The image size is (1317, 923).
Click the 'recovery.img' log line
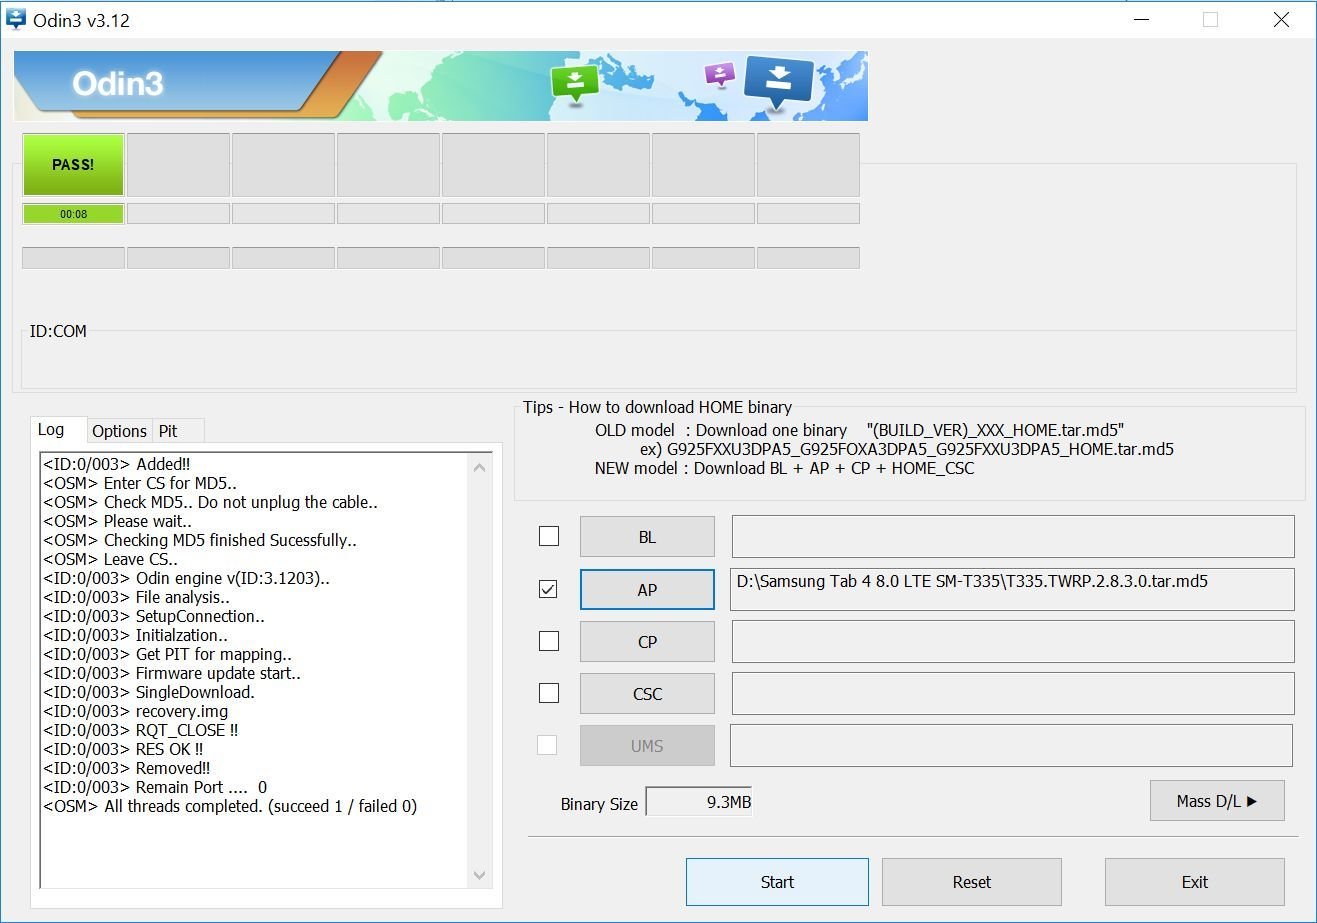pos(135,711)
